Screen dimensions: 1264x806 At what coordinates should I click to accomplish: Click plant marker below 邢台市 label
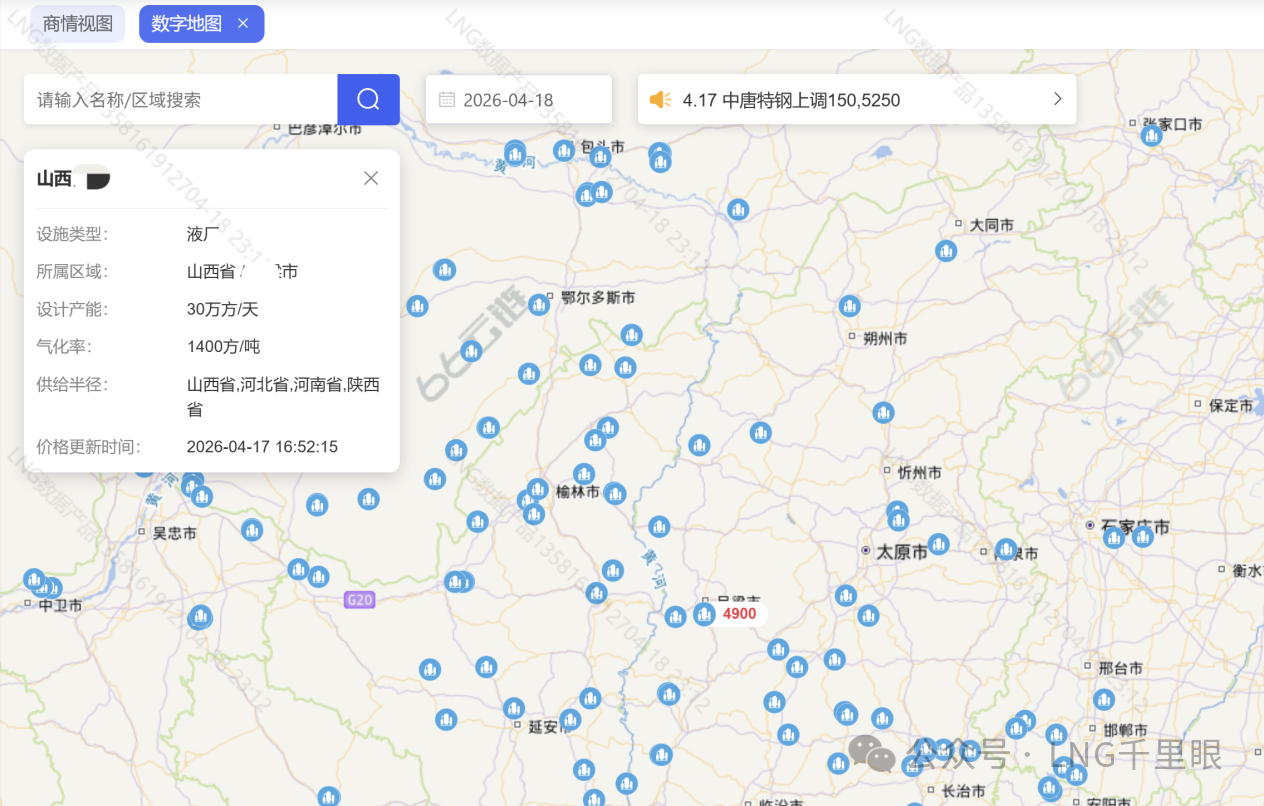[x=1104, y=699]
